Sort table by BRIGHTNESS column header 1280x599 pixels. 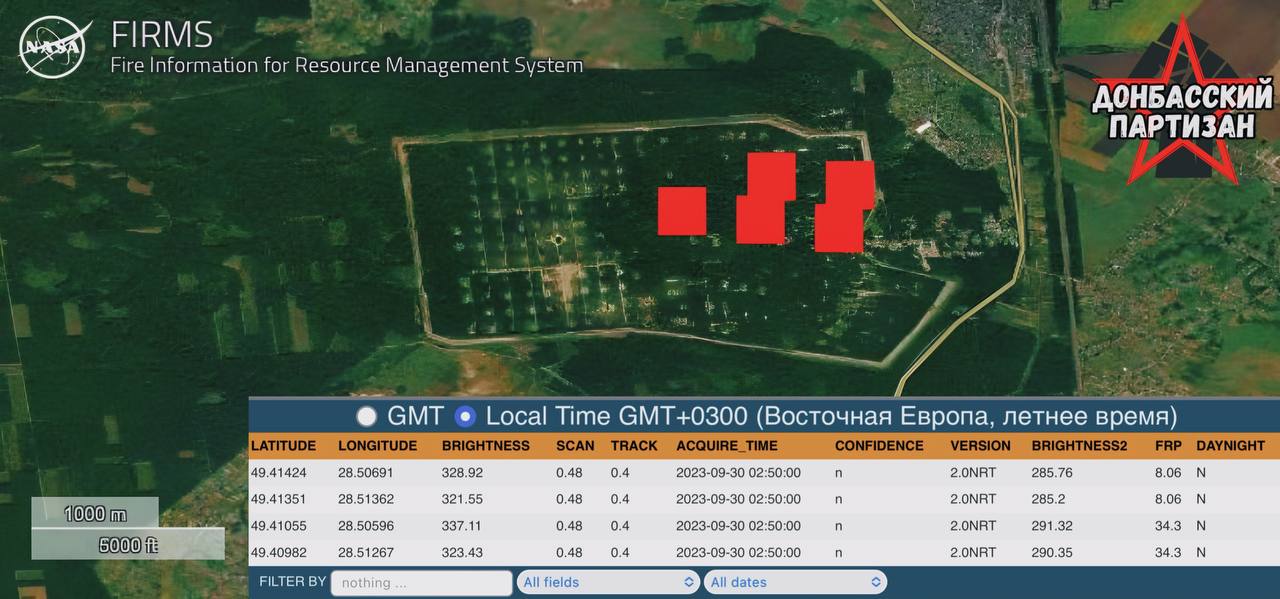[486, 446]
